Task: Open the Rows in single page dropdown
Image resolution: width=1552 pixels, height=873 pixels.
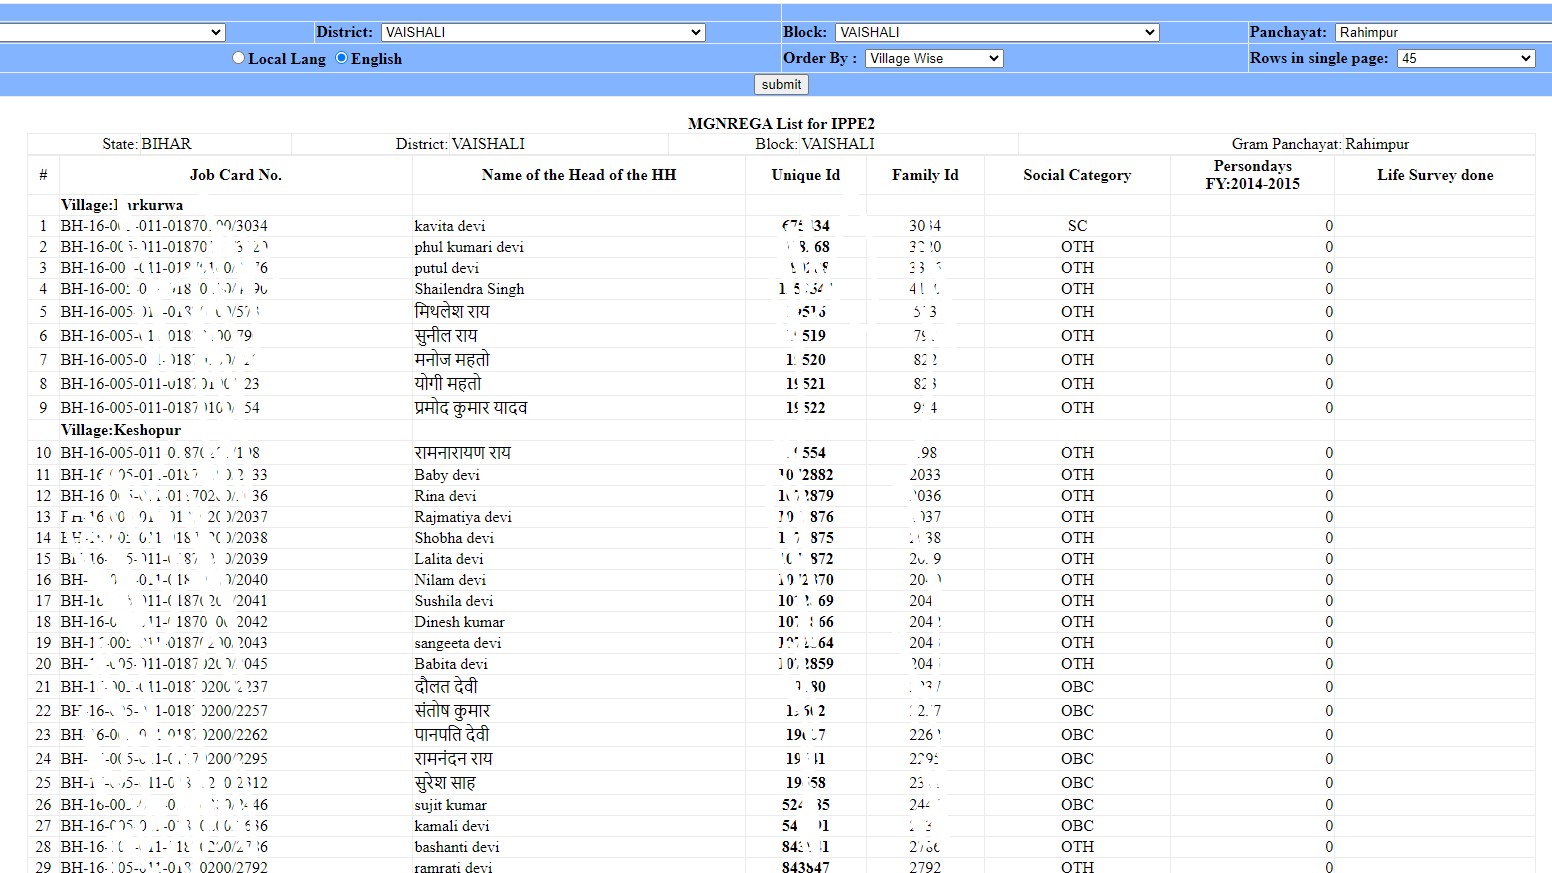Action: tap(1465, 58)
